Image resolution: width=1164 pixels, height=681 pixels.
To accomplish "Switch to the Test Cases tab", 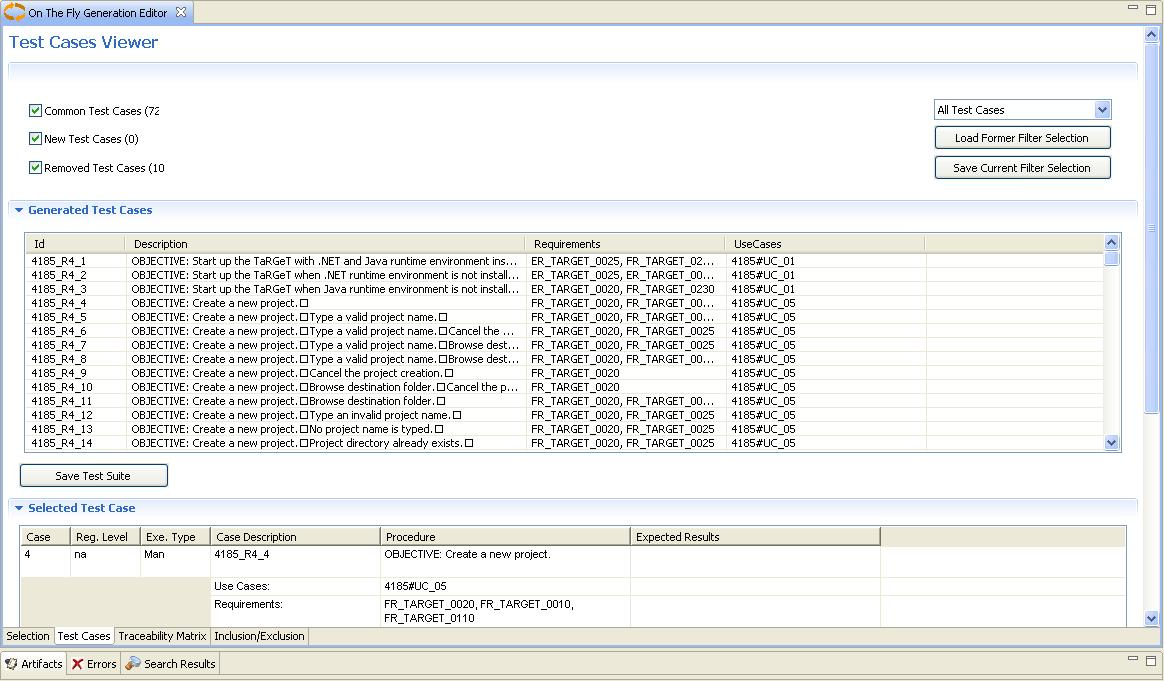I will (x=84, y=636).
